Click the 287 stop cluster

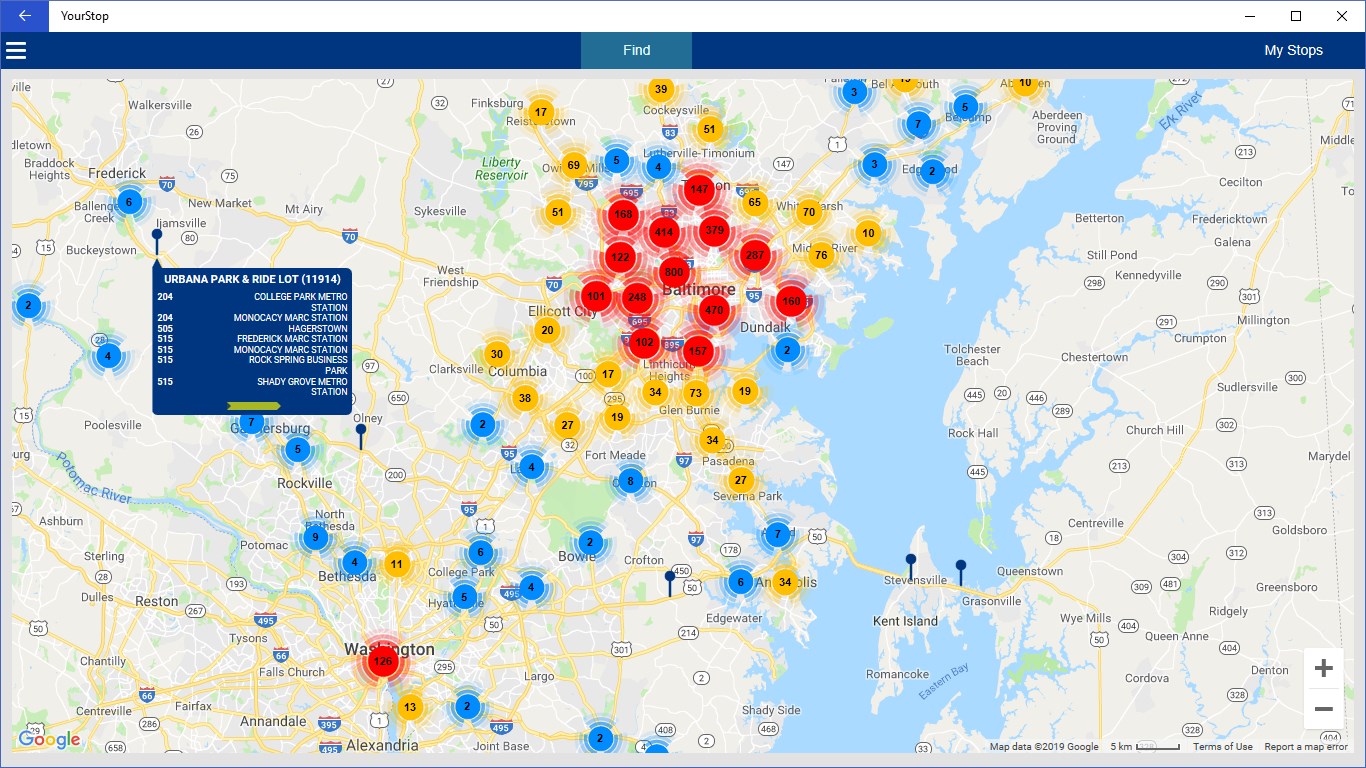[x=755, y=255]
